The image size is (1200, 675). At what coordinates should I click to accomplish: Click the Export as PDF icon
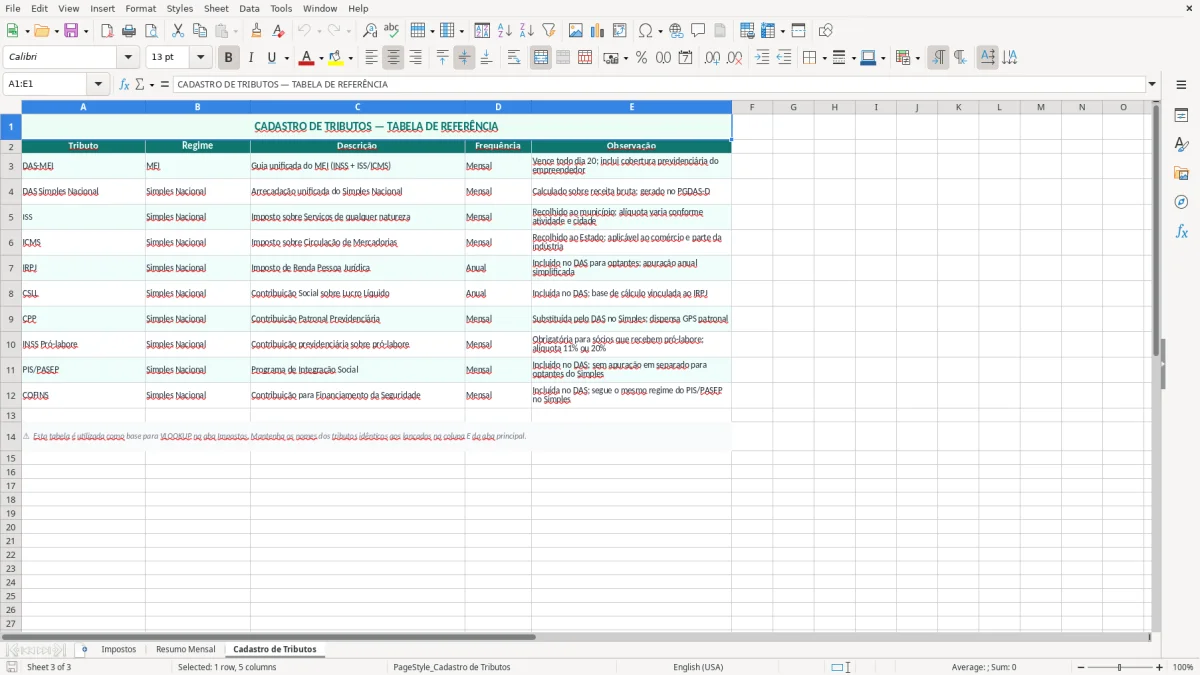coord(107,31)
